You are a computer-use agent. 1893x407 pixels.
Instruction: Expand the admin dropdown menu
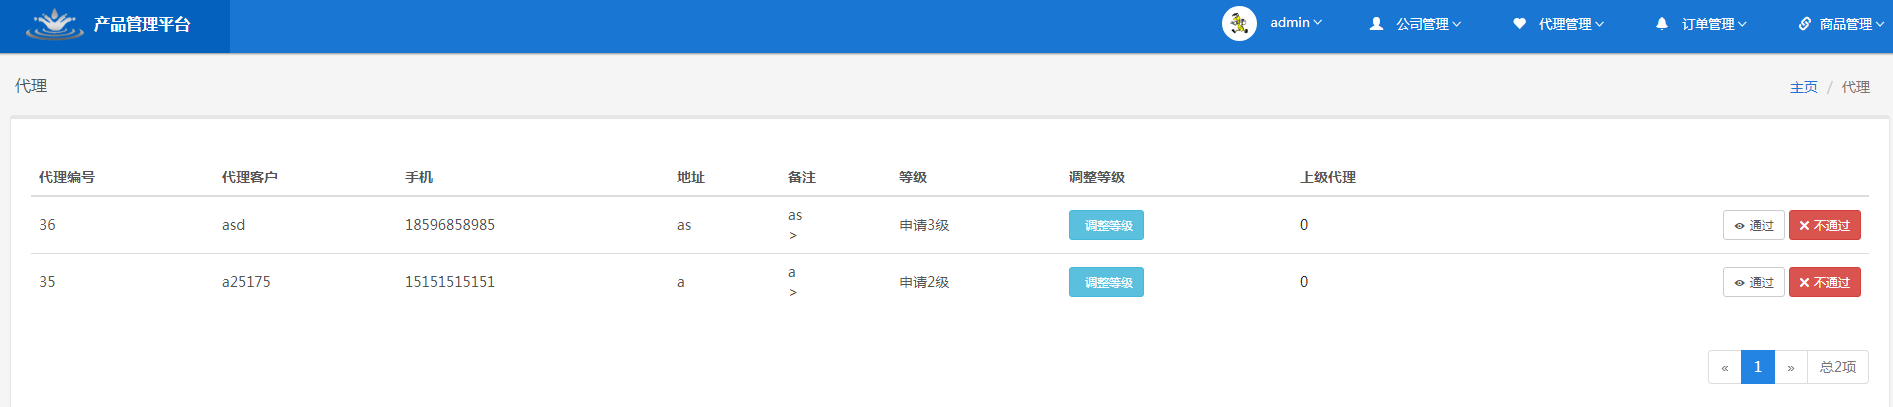coord(1296,23)
